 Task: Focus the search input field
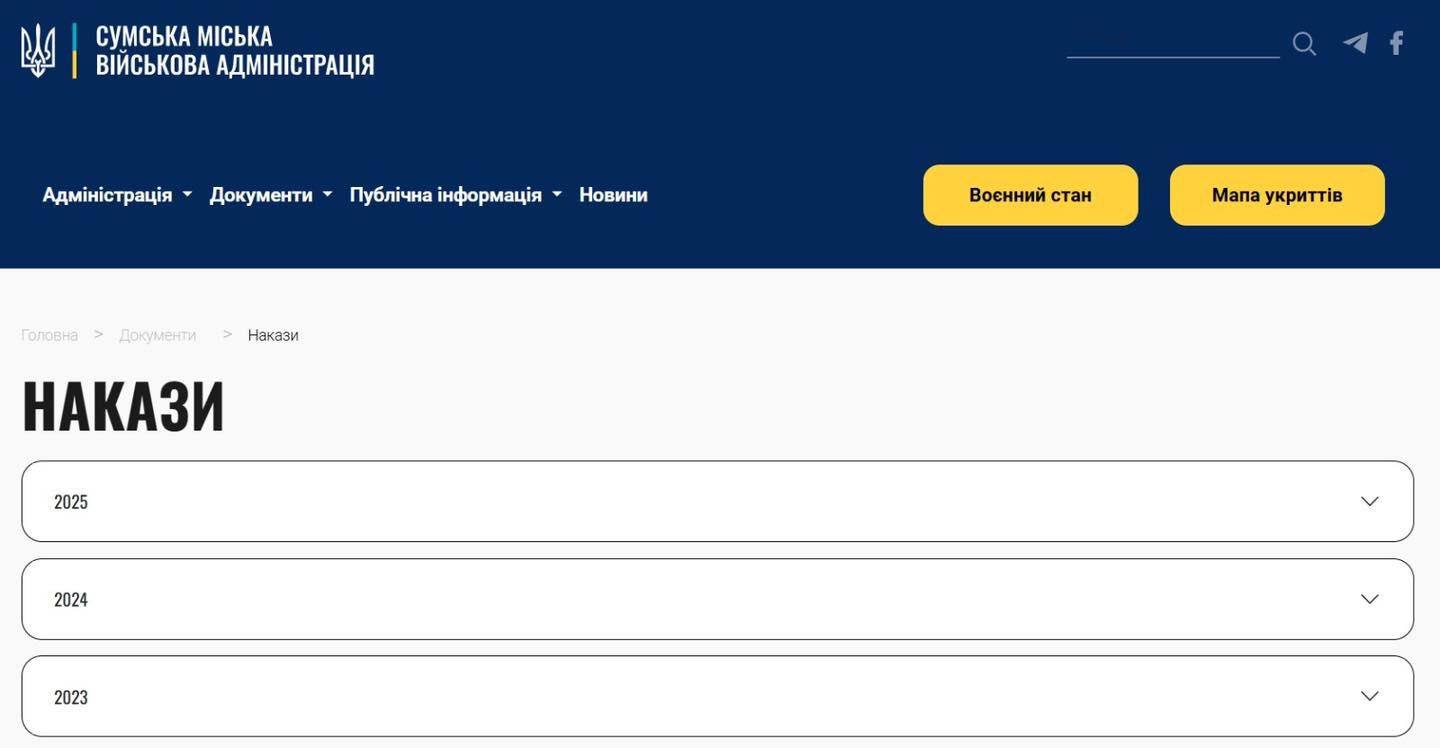pos(1172,43)
